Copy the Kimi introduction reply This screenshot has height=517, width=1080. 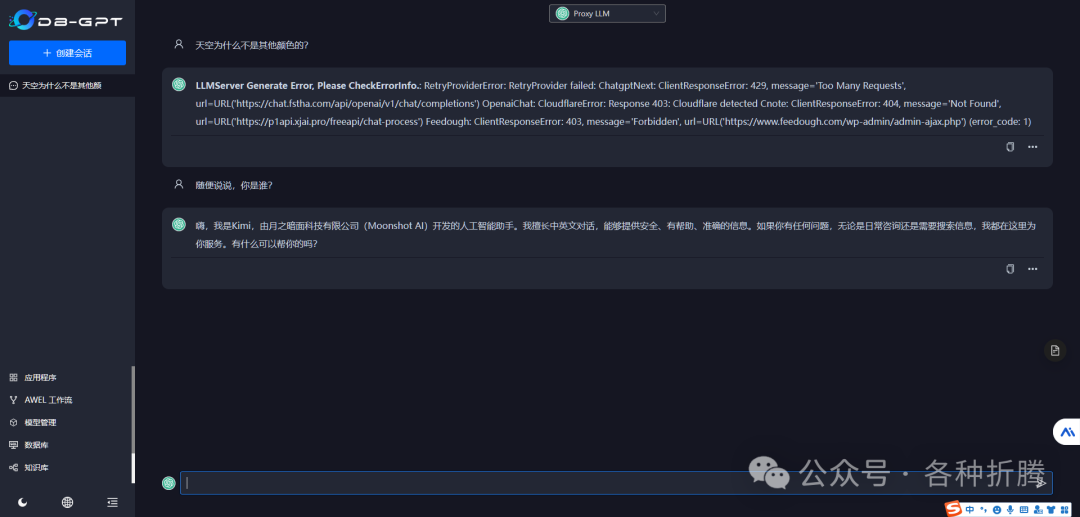[1010, 268]
